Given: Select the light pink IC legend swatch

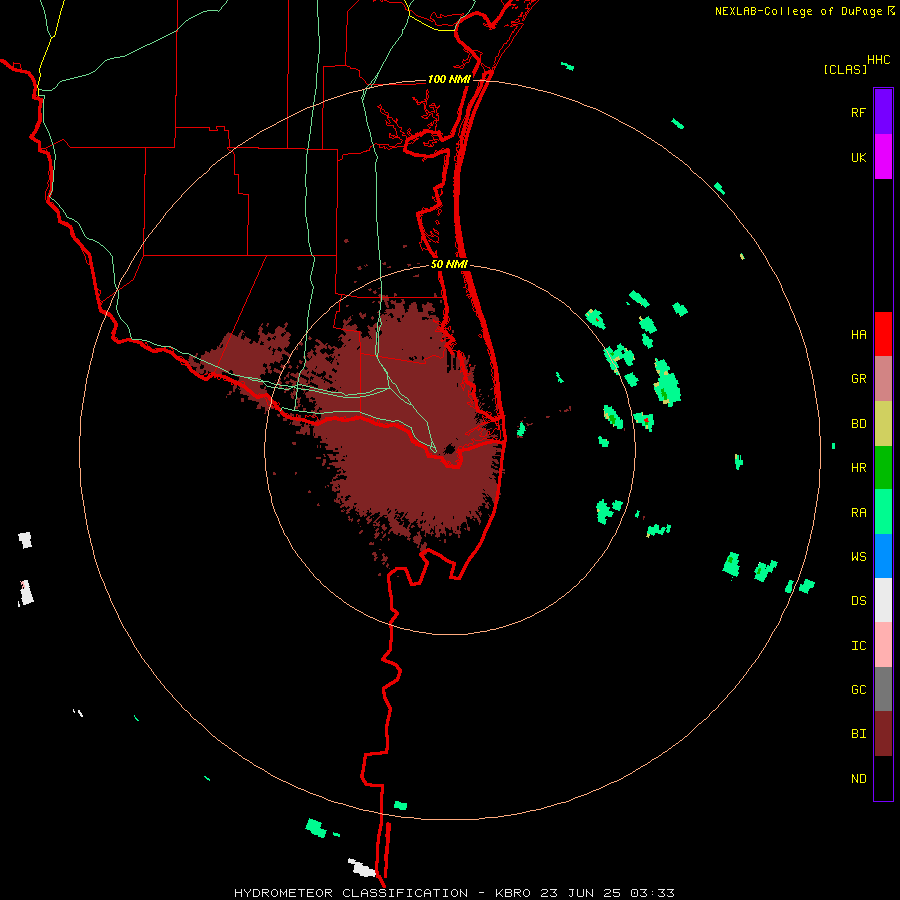Looking at the screenshot, I should coord(883,645).
